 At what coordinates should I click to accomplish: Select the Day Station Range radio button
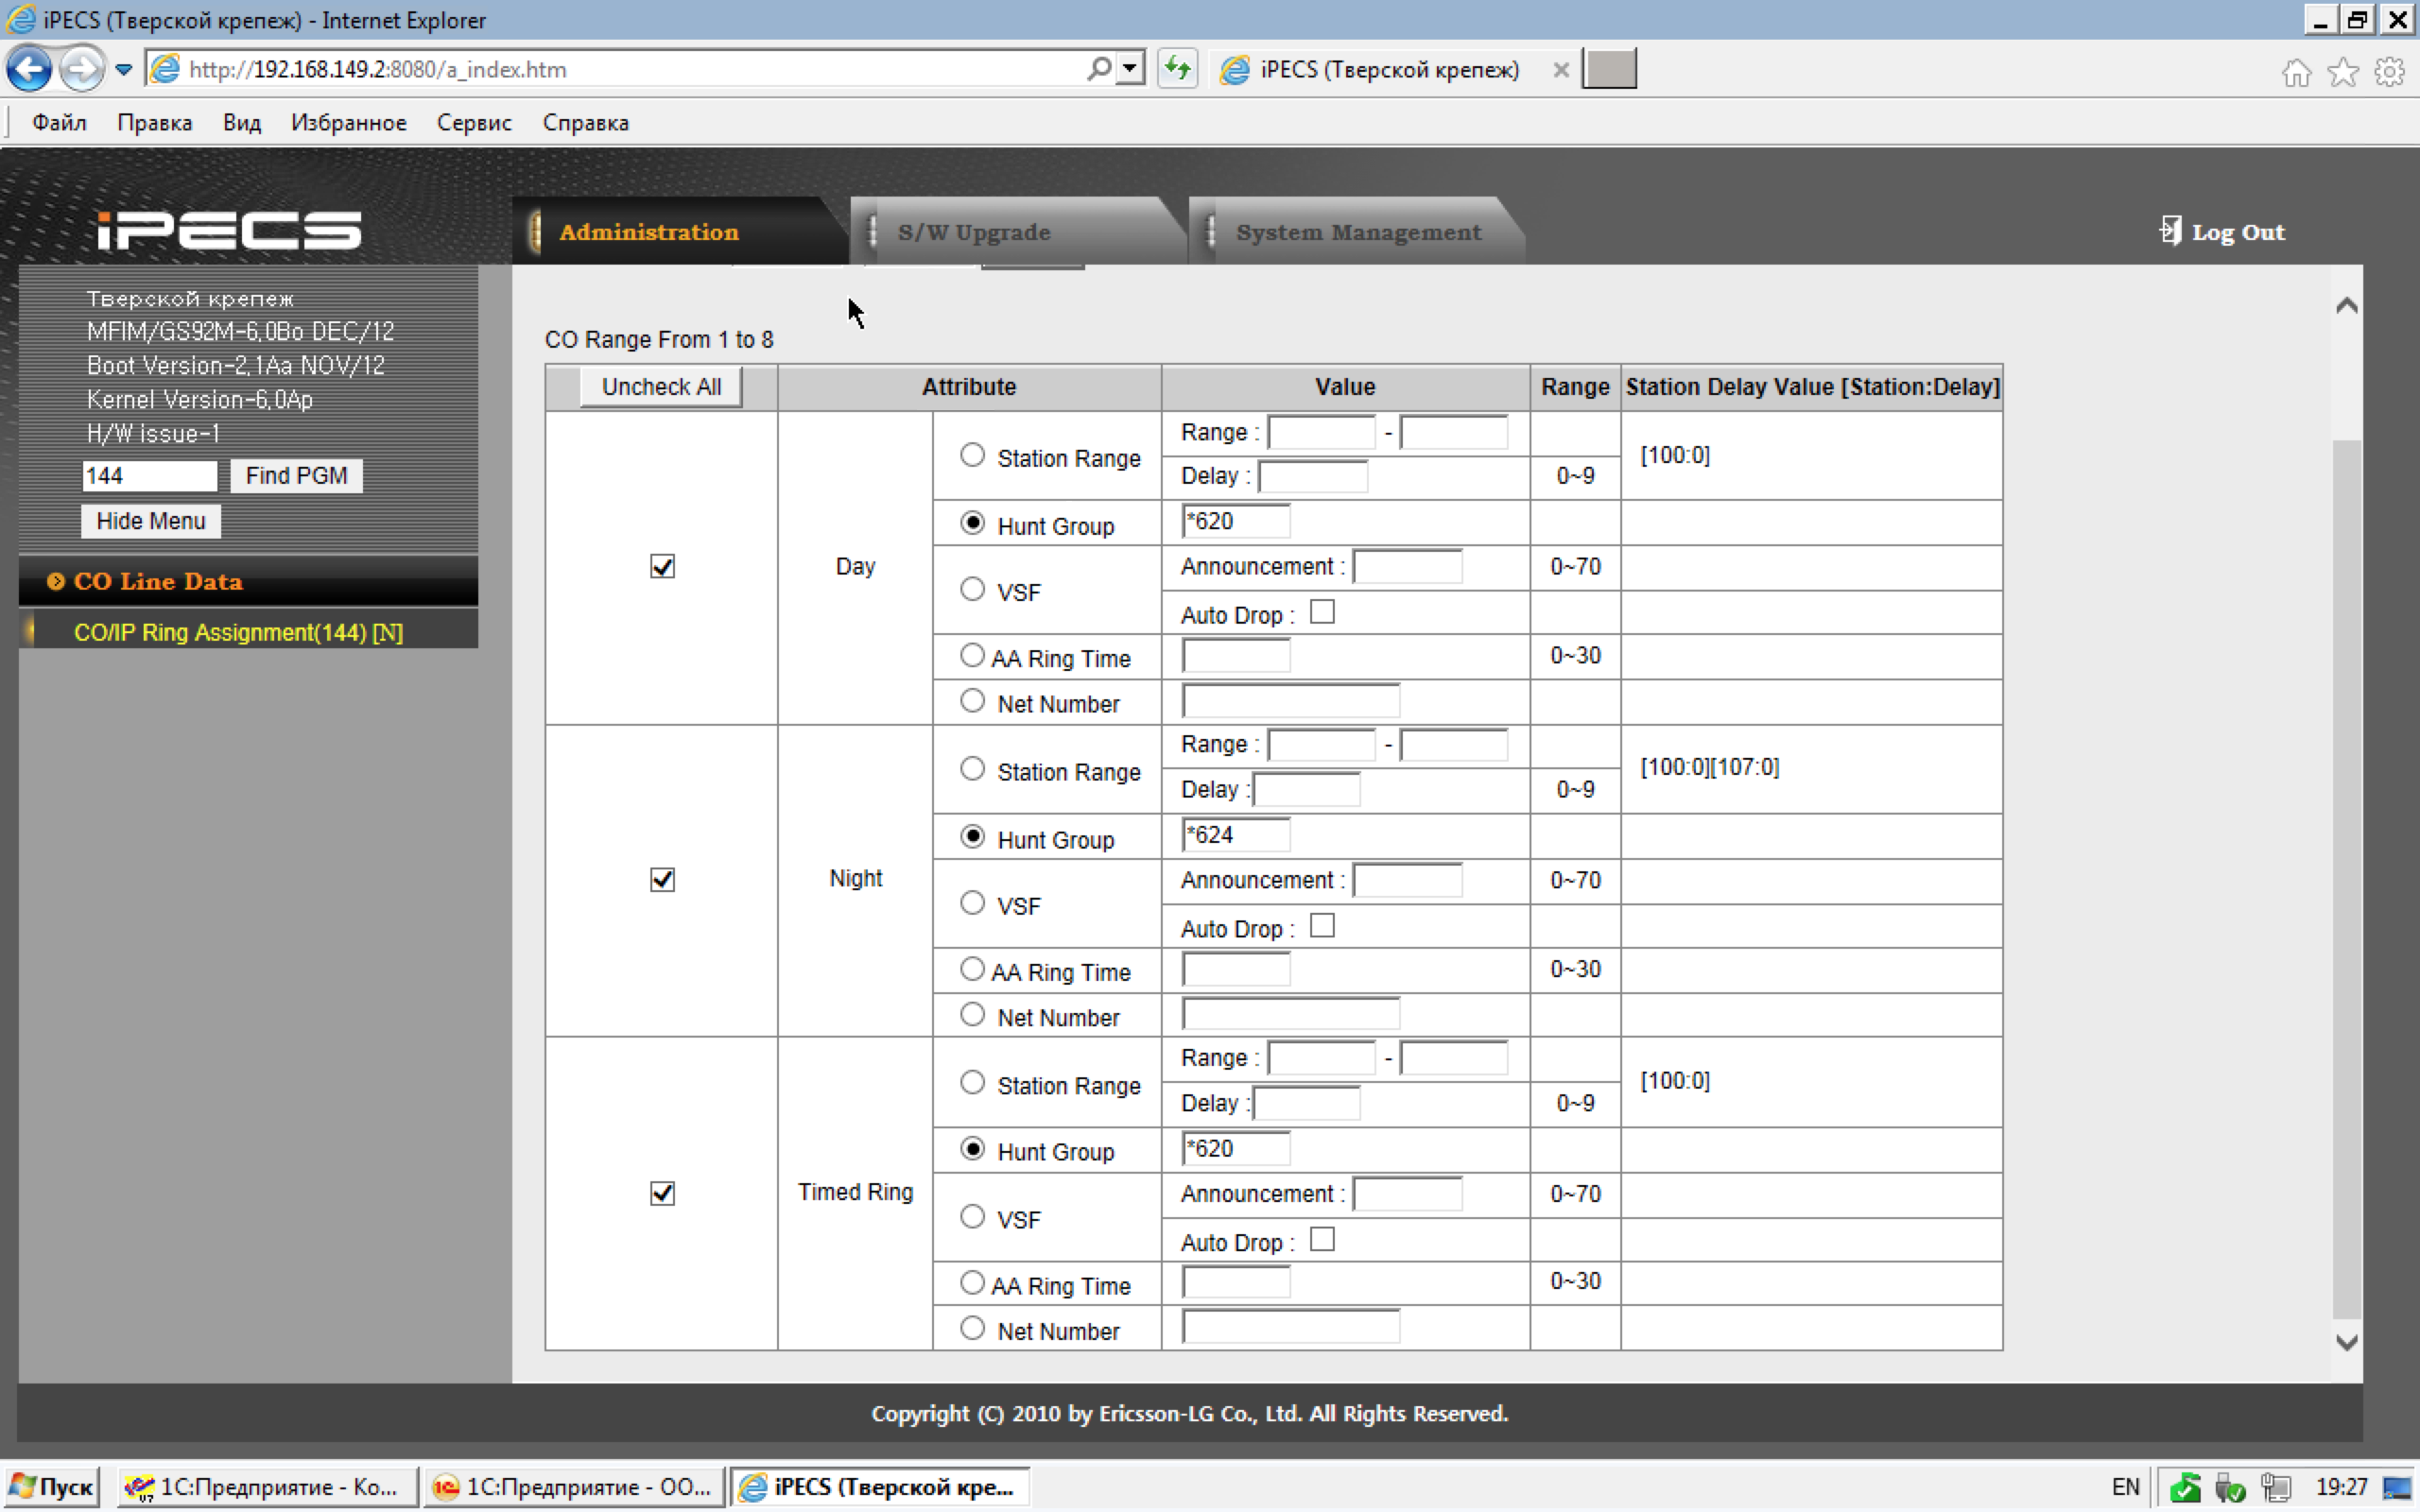(972, 455)
